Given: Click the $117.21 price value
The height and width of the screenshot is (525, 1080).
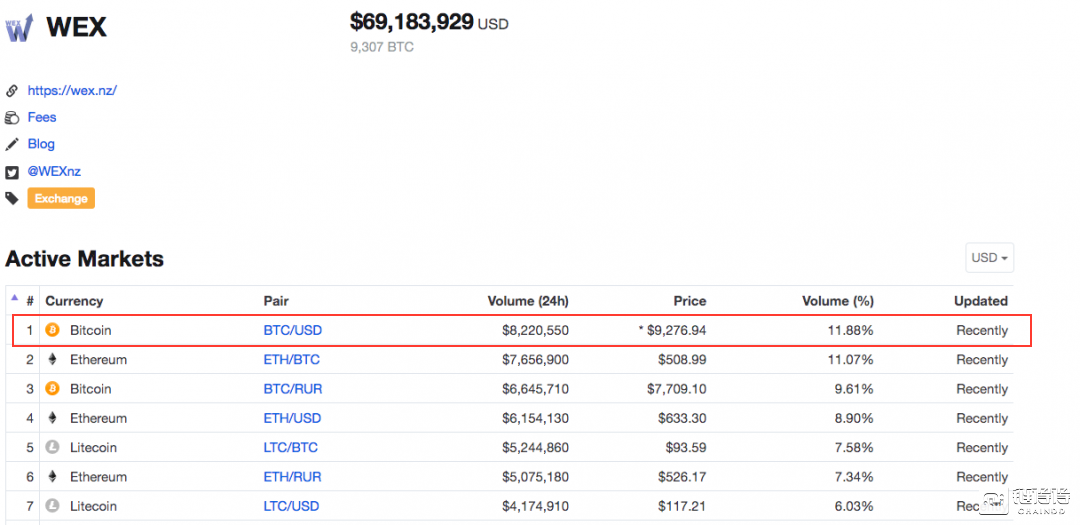Looking at the screenshot, I should pos(682,506).
